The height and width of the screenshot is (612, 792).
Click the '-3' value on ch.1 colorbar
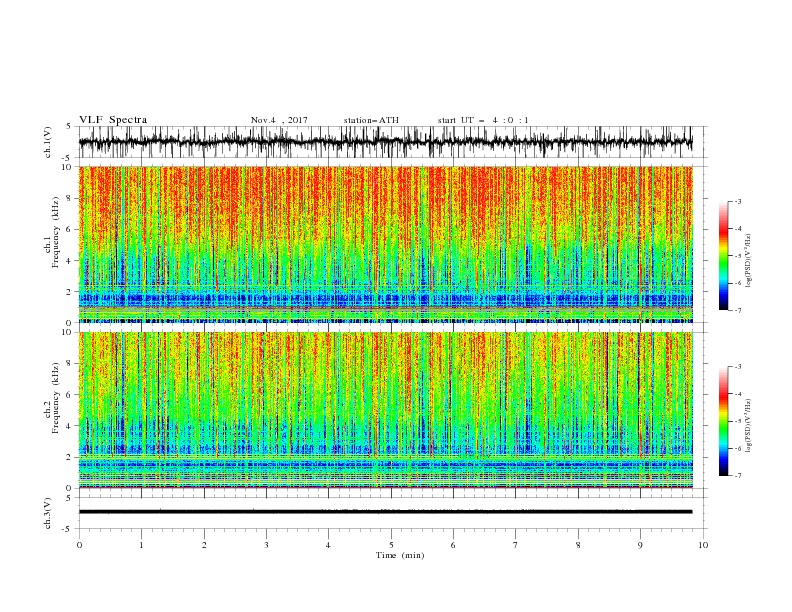point(737,201)
